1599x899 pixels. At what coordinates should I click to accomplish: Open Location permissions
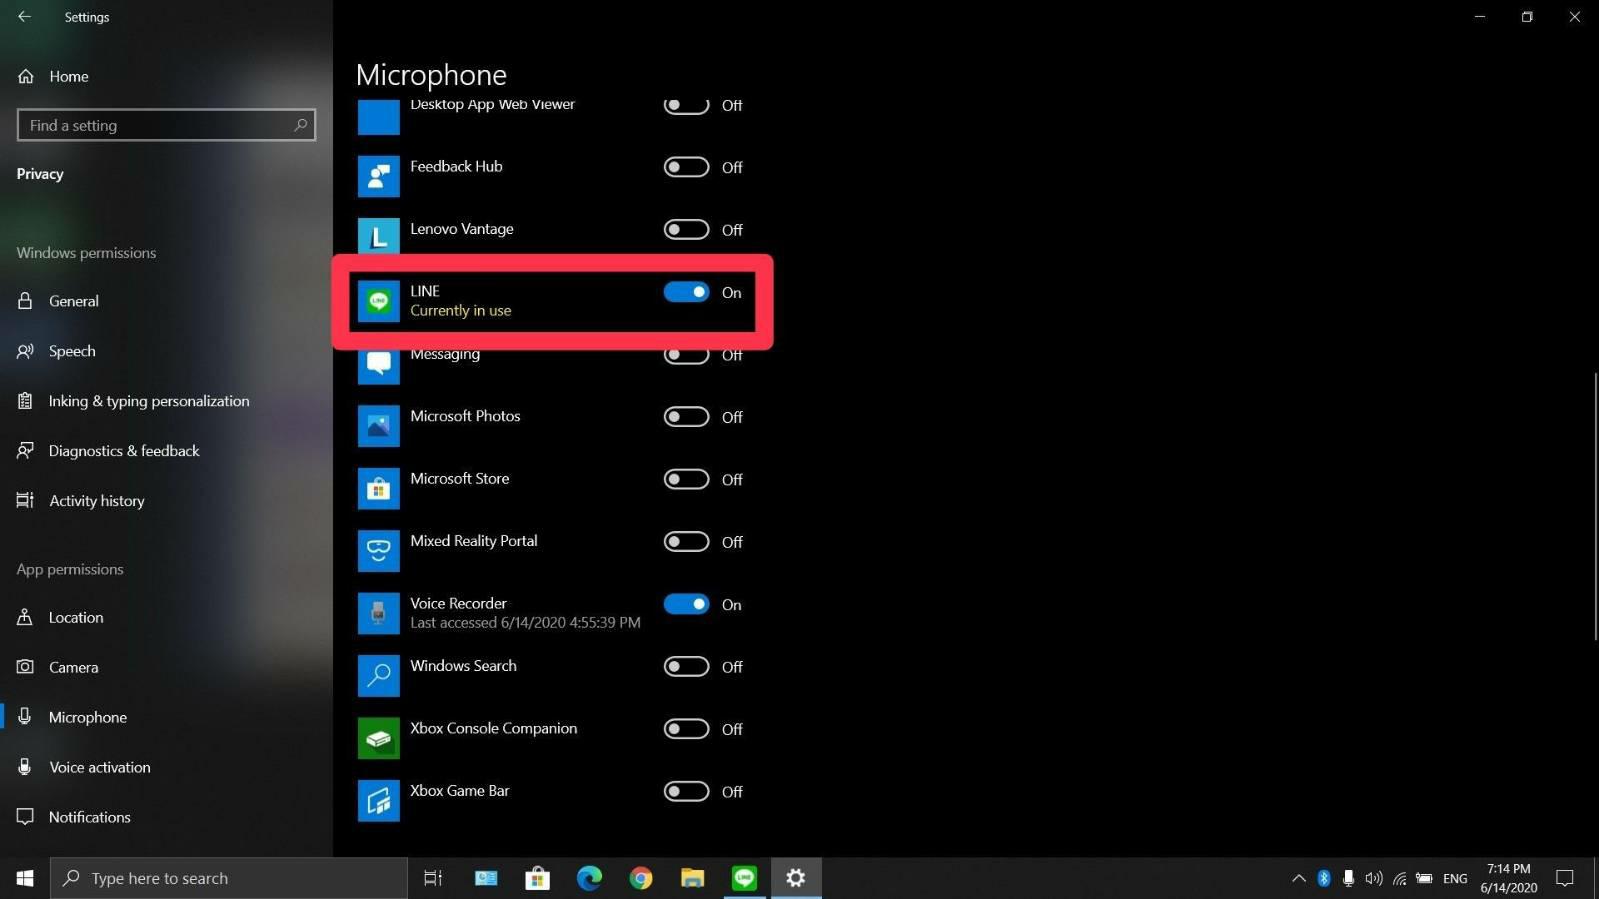166,617
